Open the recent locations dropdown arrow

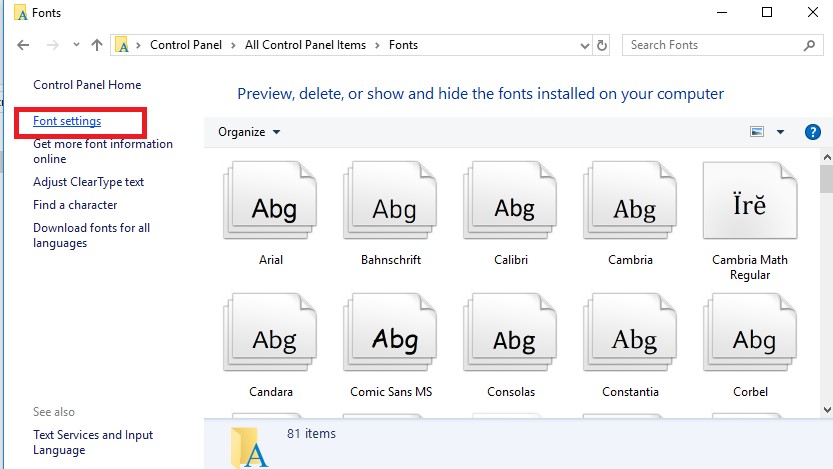click(74, 45)
